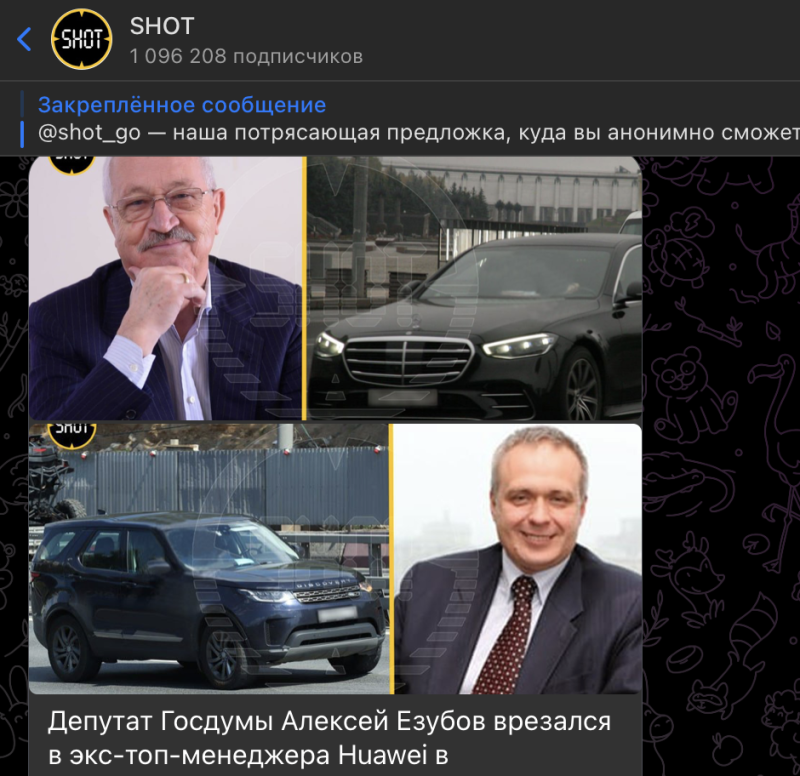
Task: Click the blue pinned message indicator bar
Action: click(x=22, y=134)
